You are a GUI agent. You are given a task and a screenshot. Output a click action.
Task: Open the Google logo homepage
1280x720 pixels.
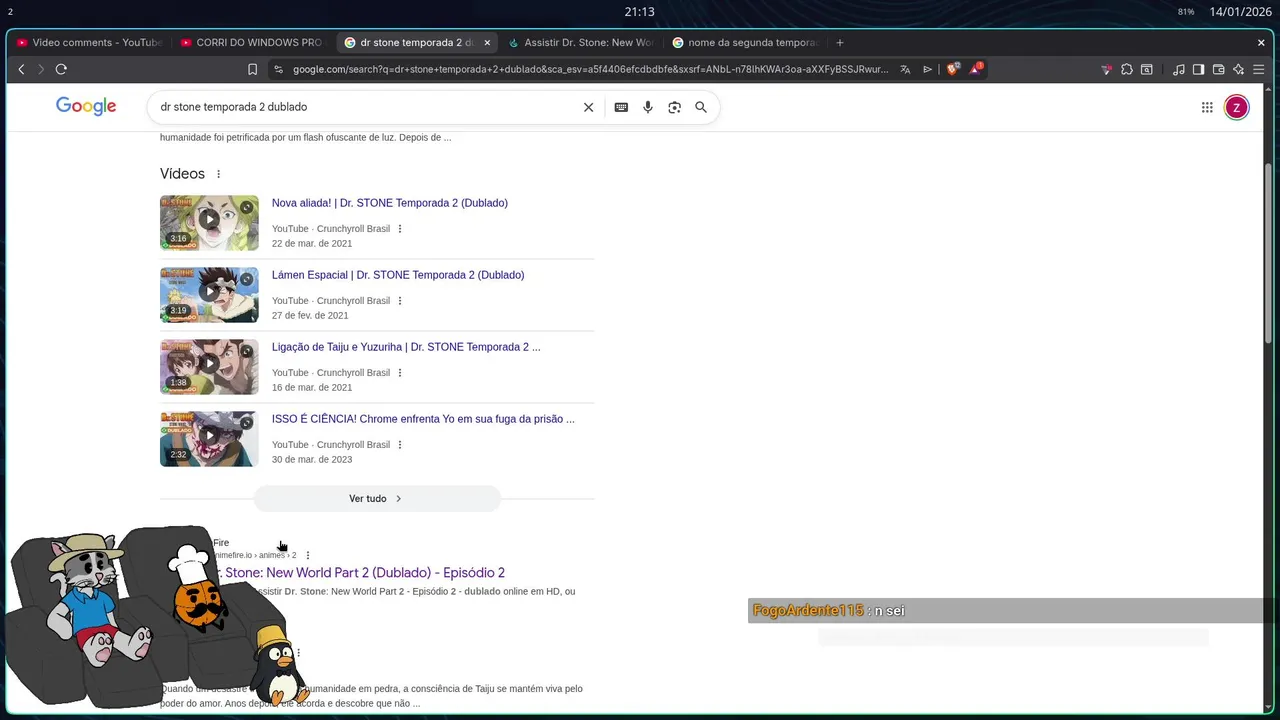click(86, 106)
